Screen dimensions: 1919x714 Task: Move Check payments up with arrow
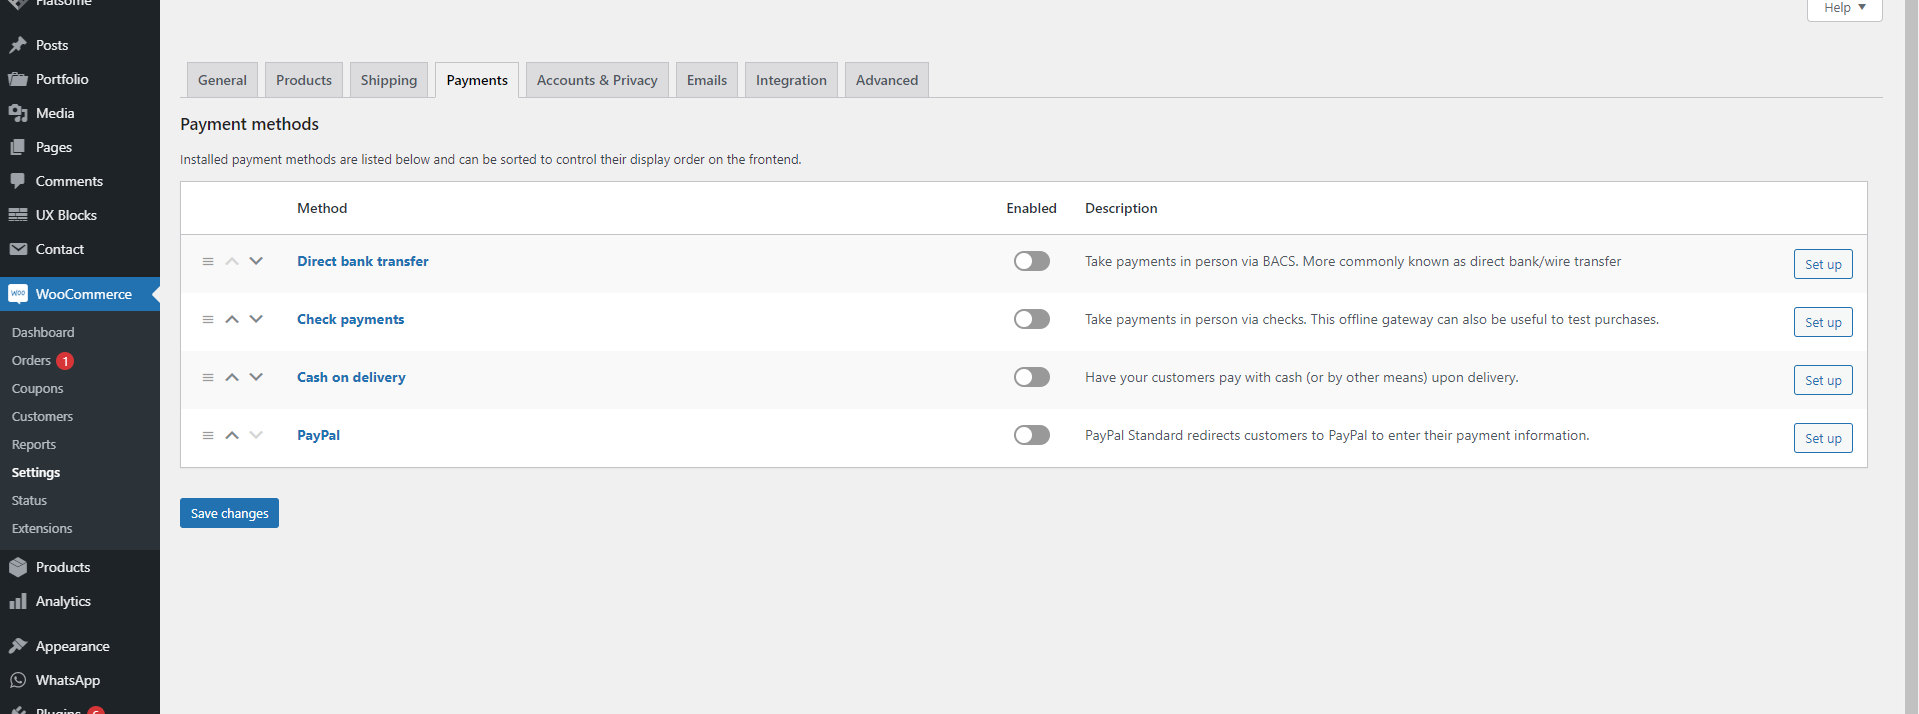pos(232,319)
